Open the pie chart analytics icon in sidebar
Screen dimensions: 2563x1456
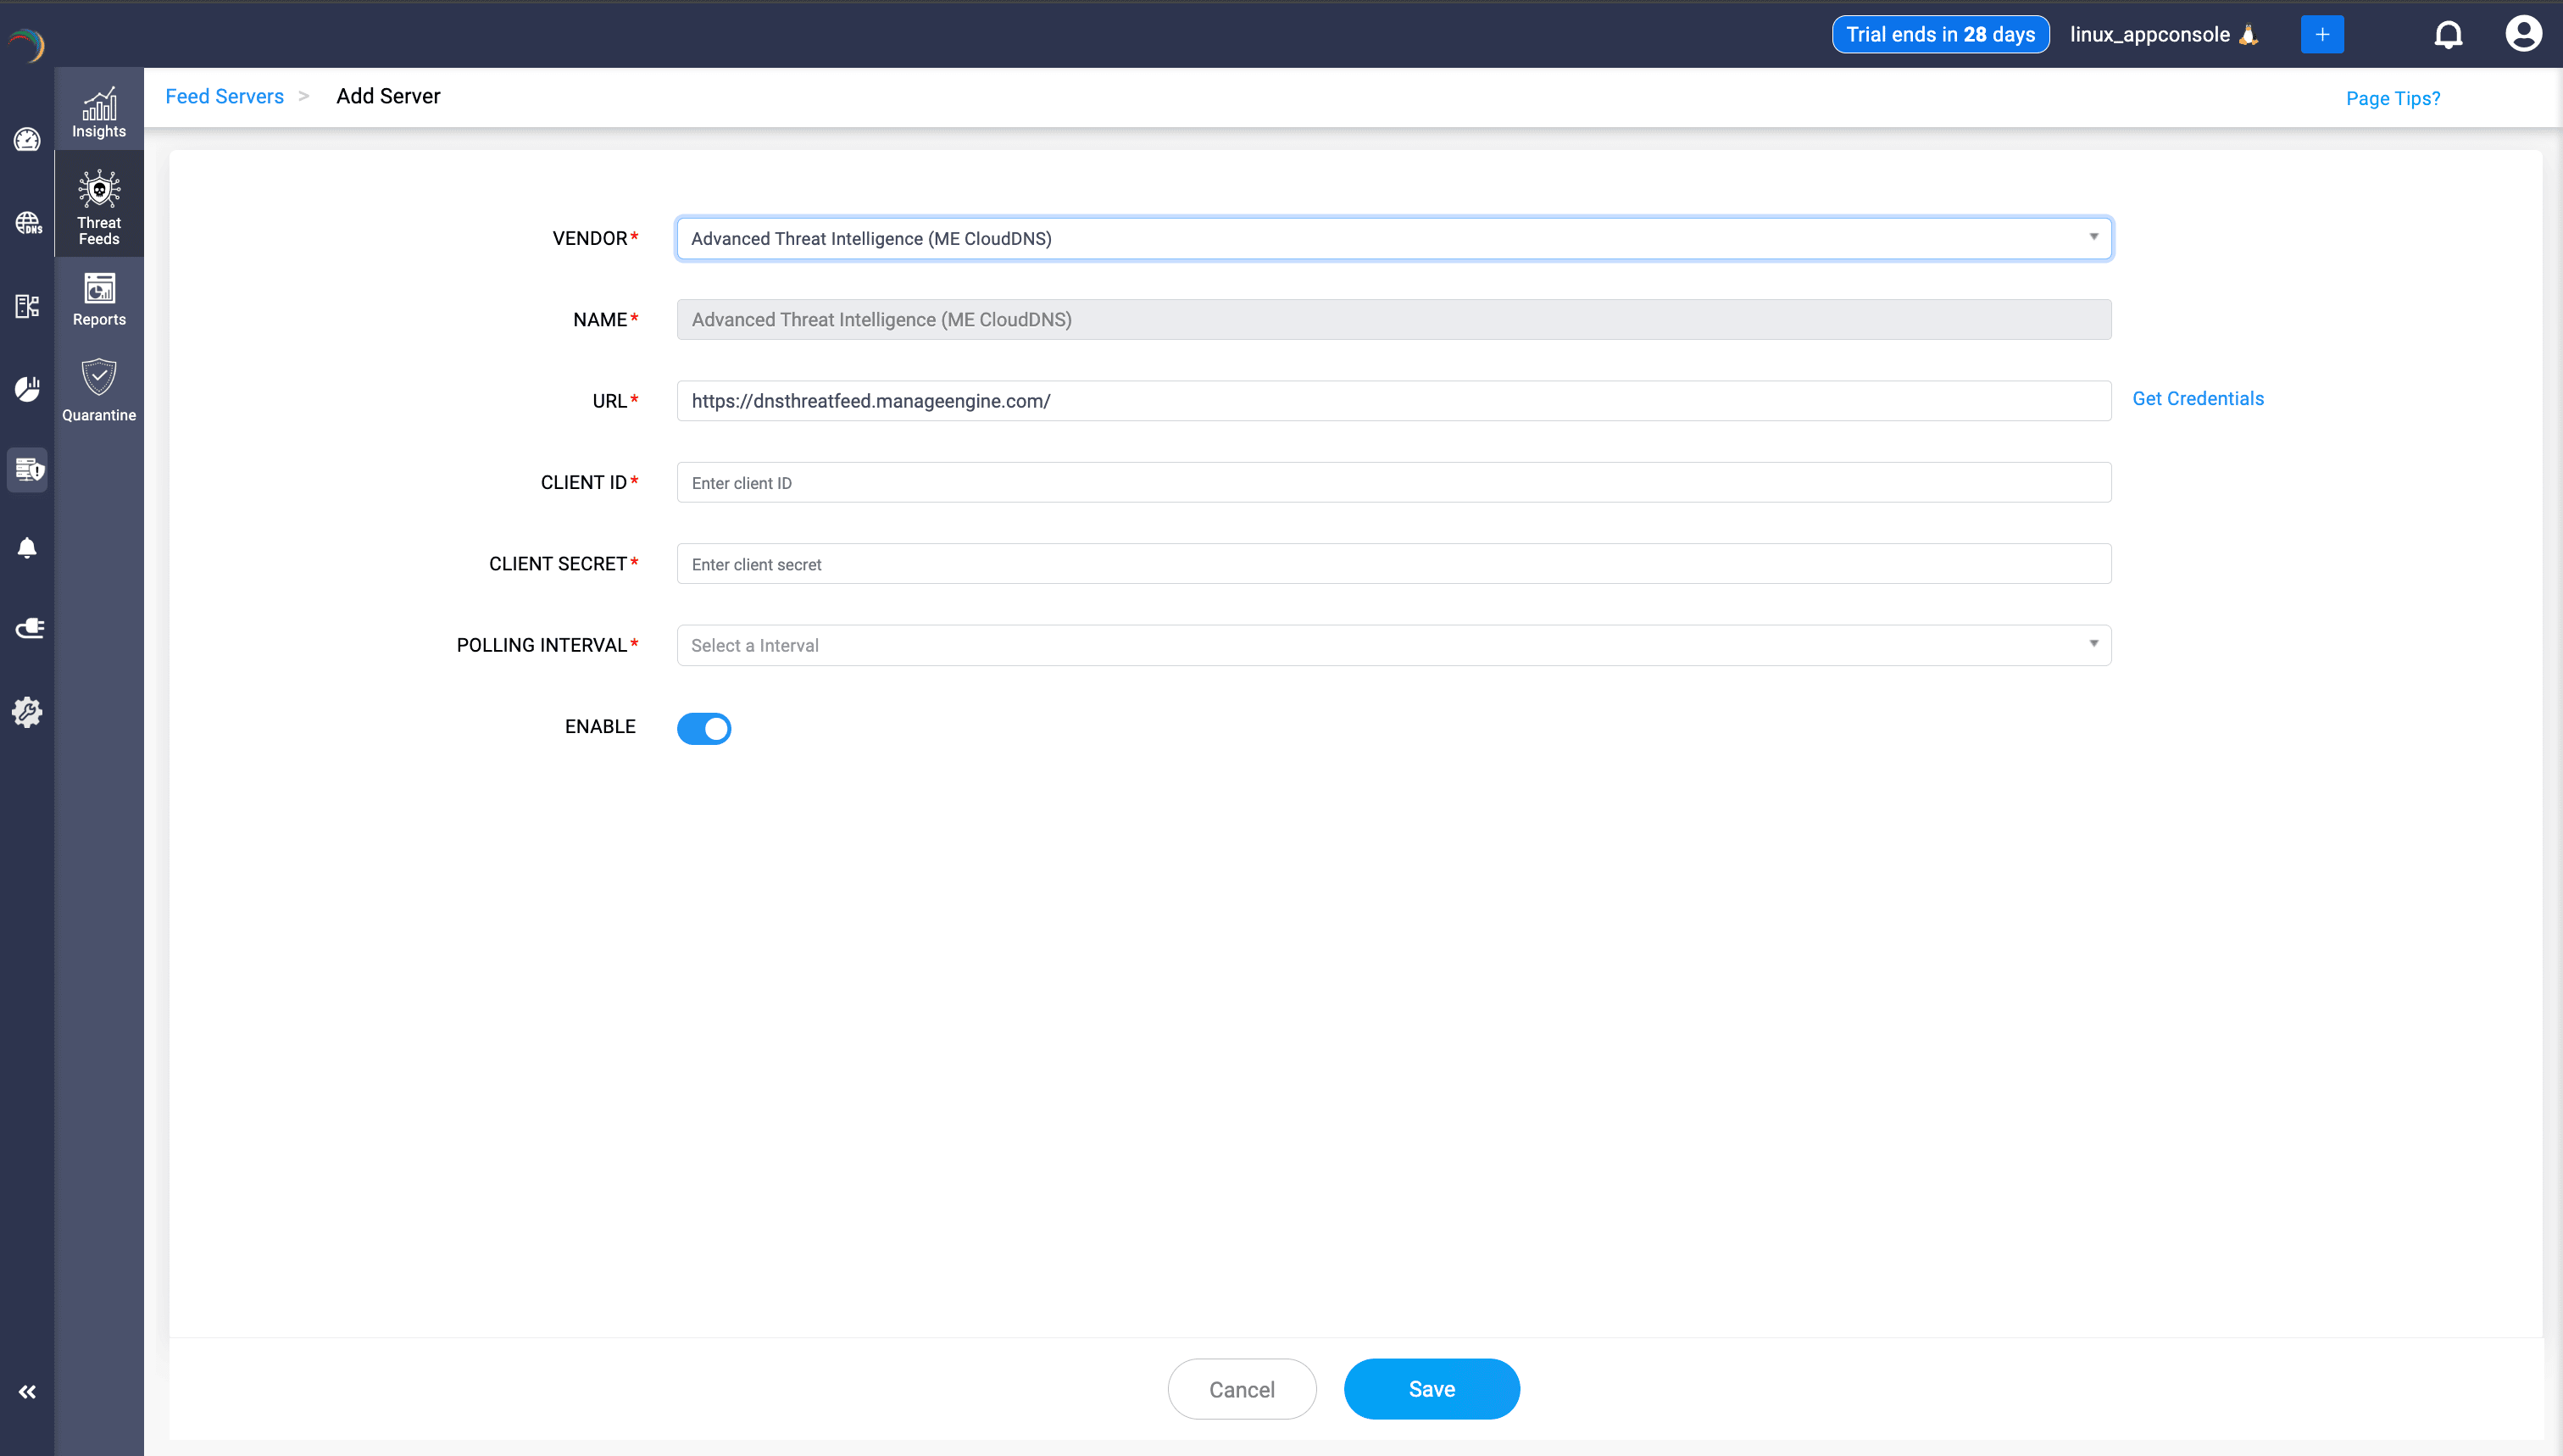[x=27, y=389]
